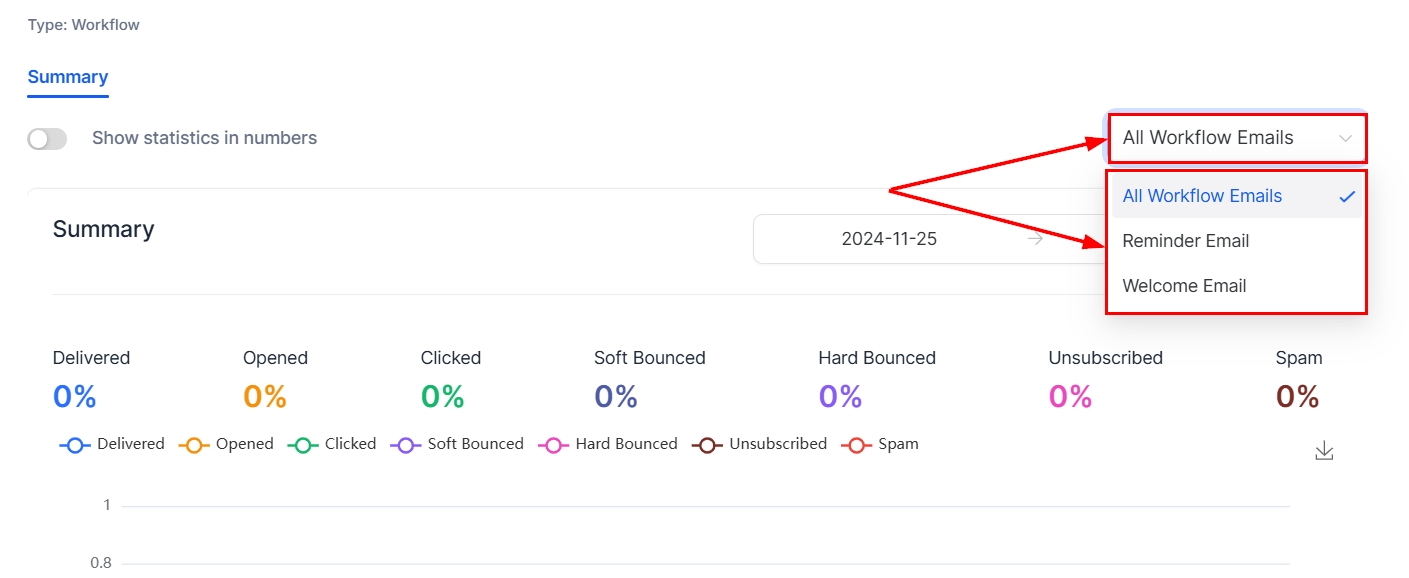Click the 2024-11-25 start date field
Viewport: 1409px width, 578px height.
888,239
